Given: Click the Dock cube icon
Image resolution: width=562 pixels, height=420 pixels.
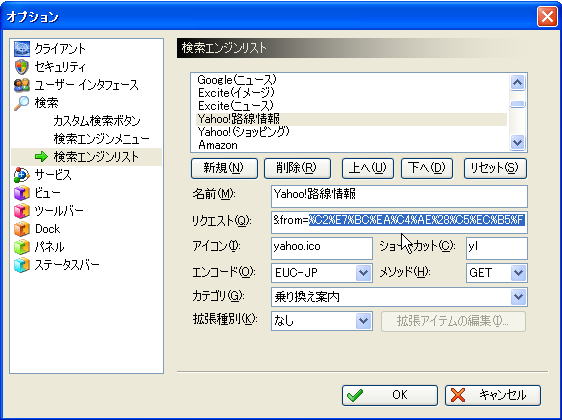Looking at the screenshot, I should (22, 229).
